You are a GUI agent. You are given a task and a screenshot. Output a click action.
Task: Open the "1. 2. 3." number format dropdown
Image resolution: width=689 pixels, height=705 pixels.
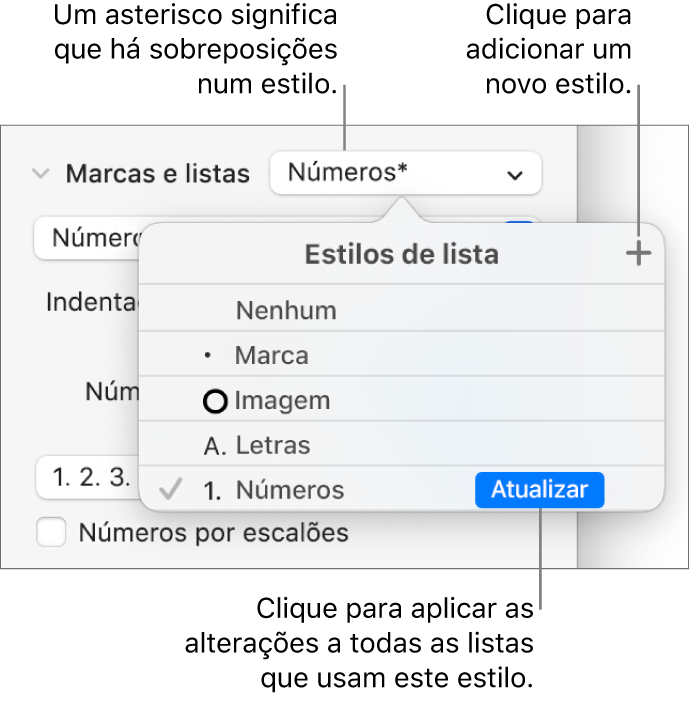(85, 477)
